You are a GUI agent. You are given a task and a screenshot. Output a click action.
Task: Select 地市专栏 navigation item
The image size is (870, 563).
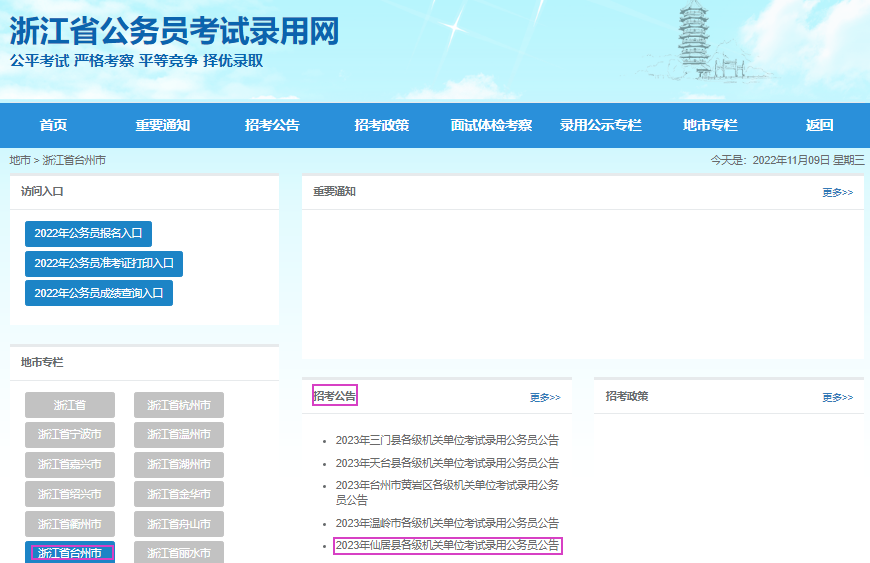pyautogui.click(x=710, y=125)
